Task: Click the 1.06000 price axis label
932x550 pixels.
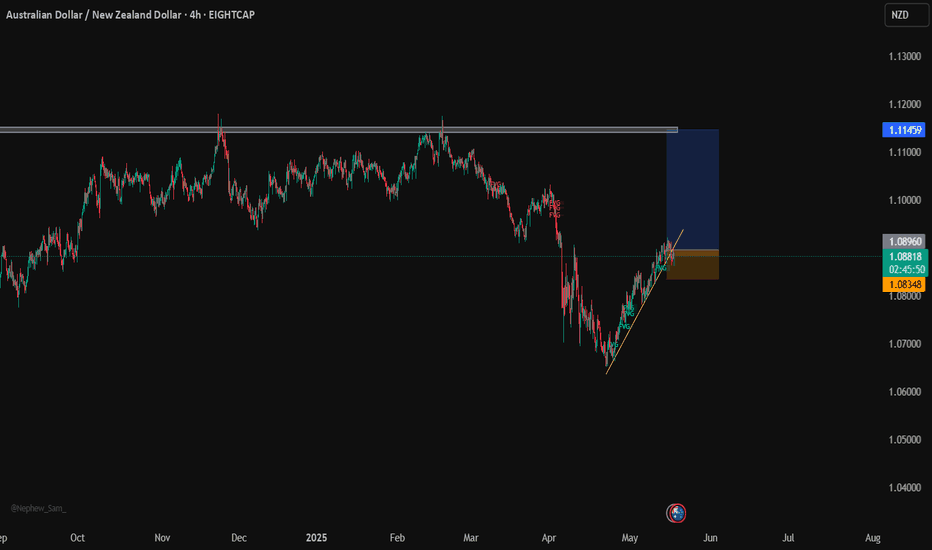Action: (x=905, y=392)
